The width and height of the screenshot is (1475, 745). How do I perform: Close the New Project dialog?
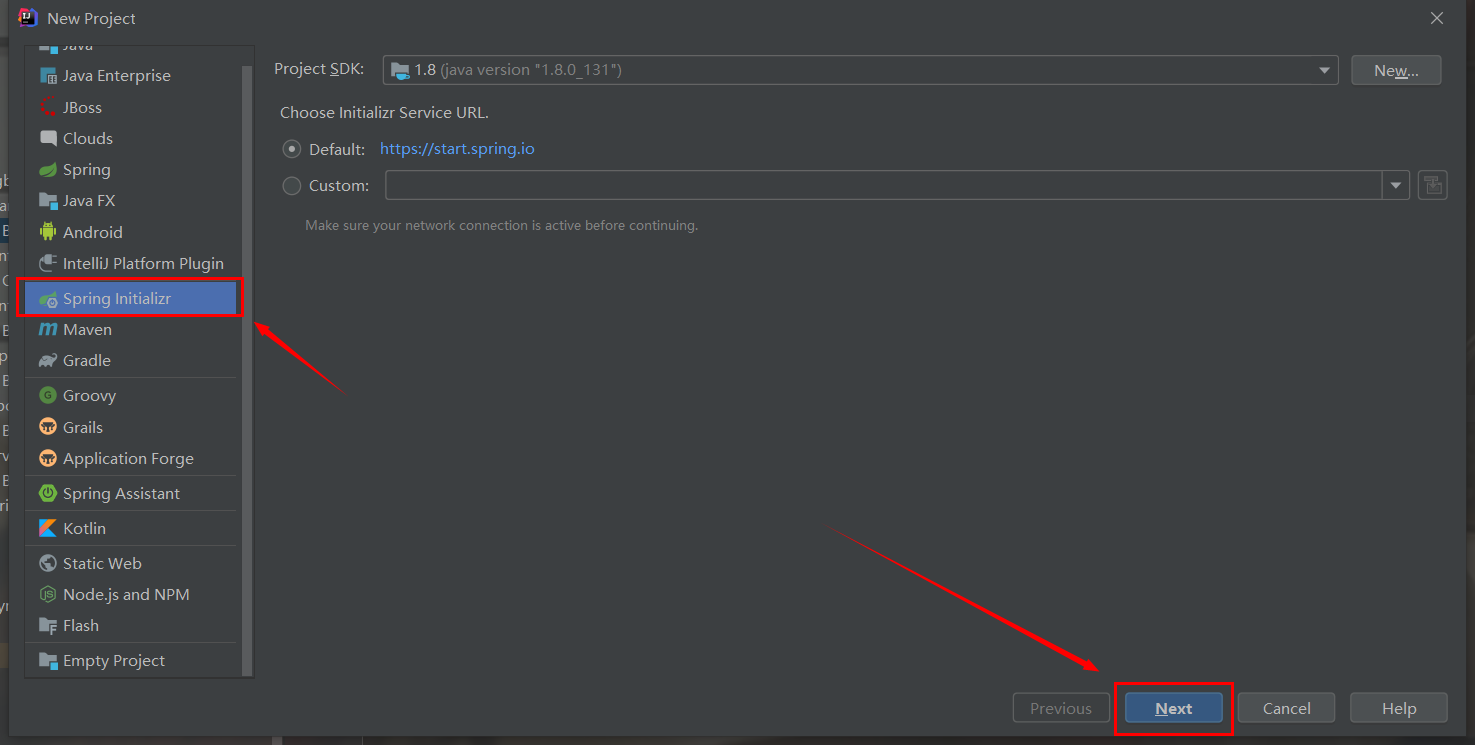click(1437, 18)
